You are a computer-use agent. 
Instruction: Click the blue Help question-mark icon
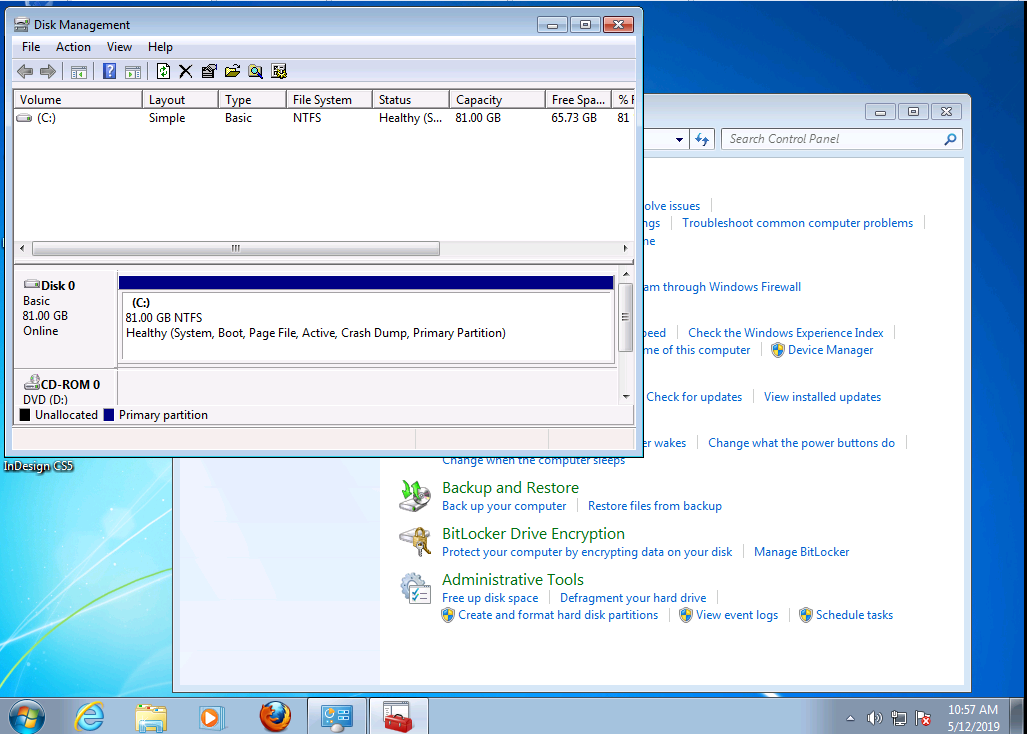[x=110, y=71]
